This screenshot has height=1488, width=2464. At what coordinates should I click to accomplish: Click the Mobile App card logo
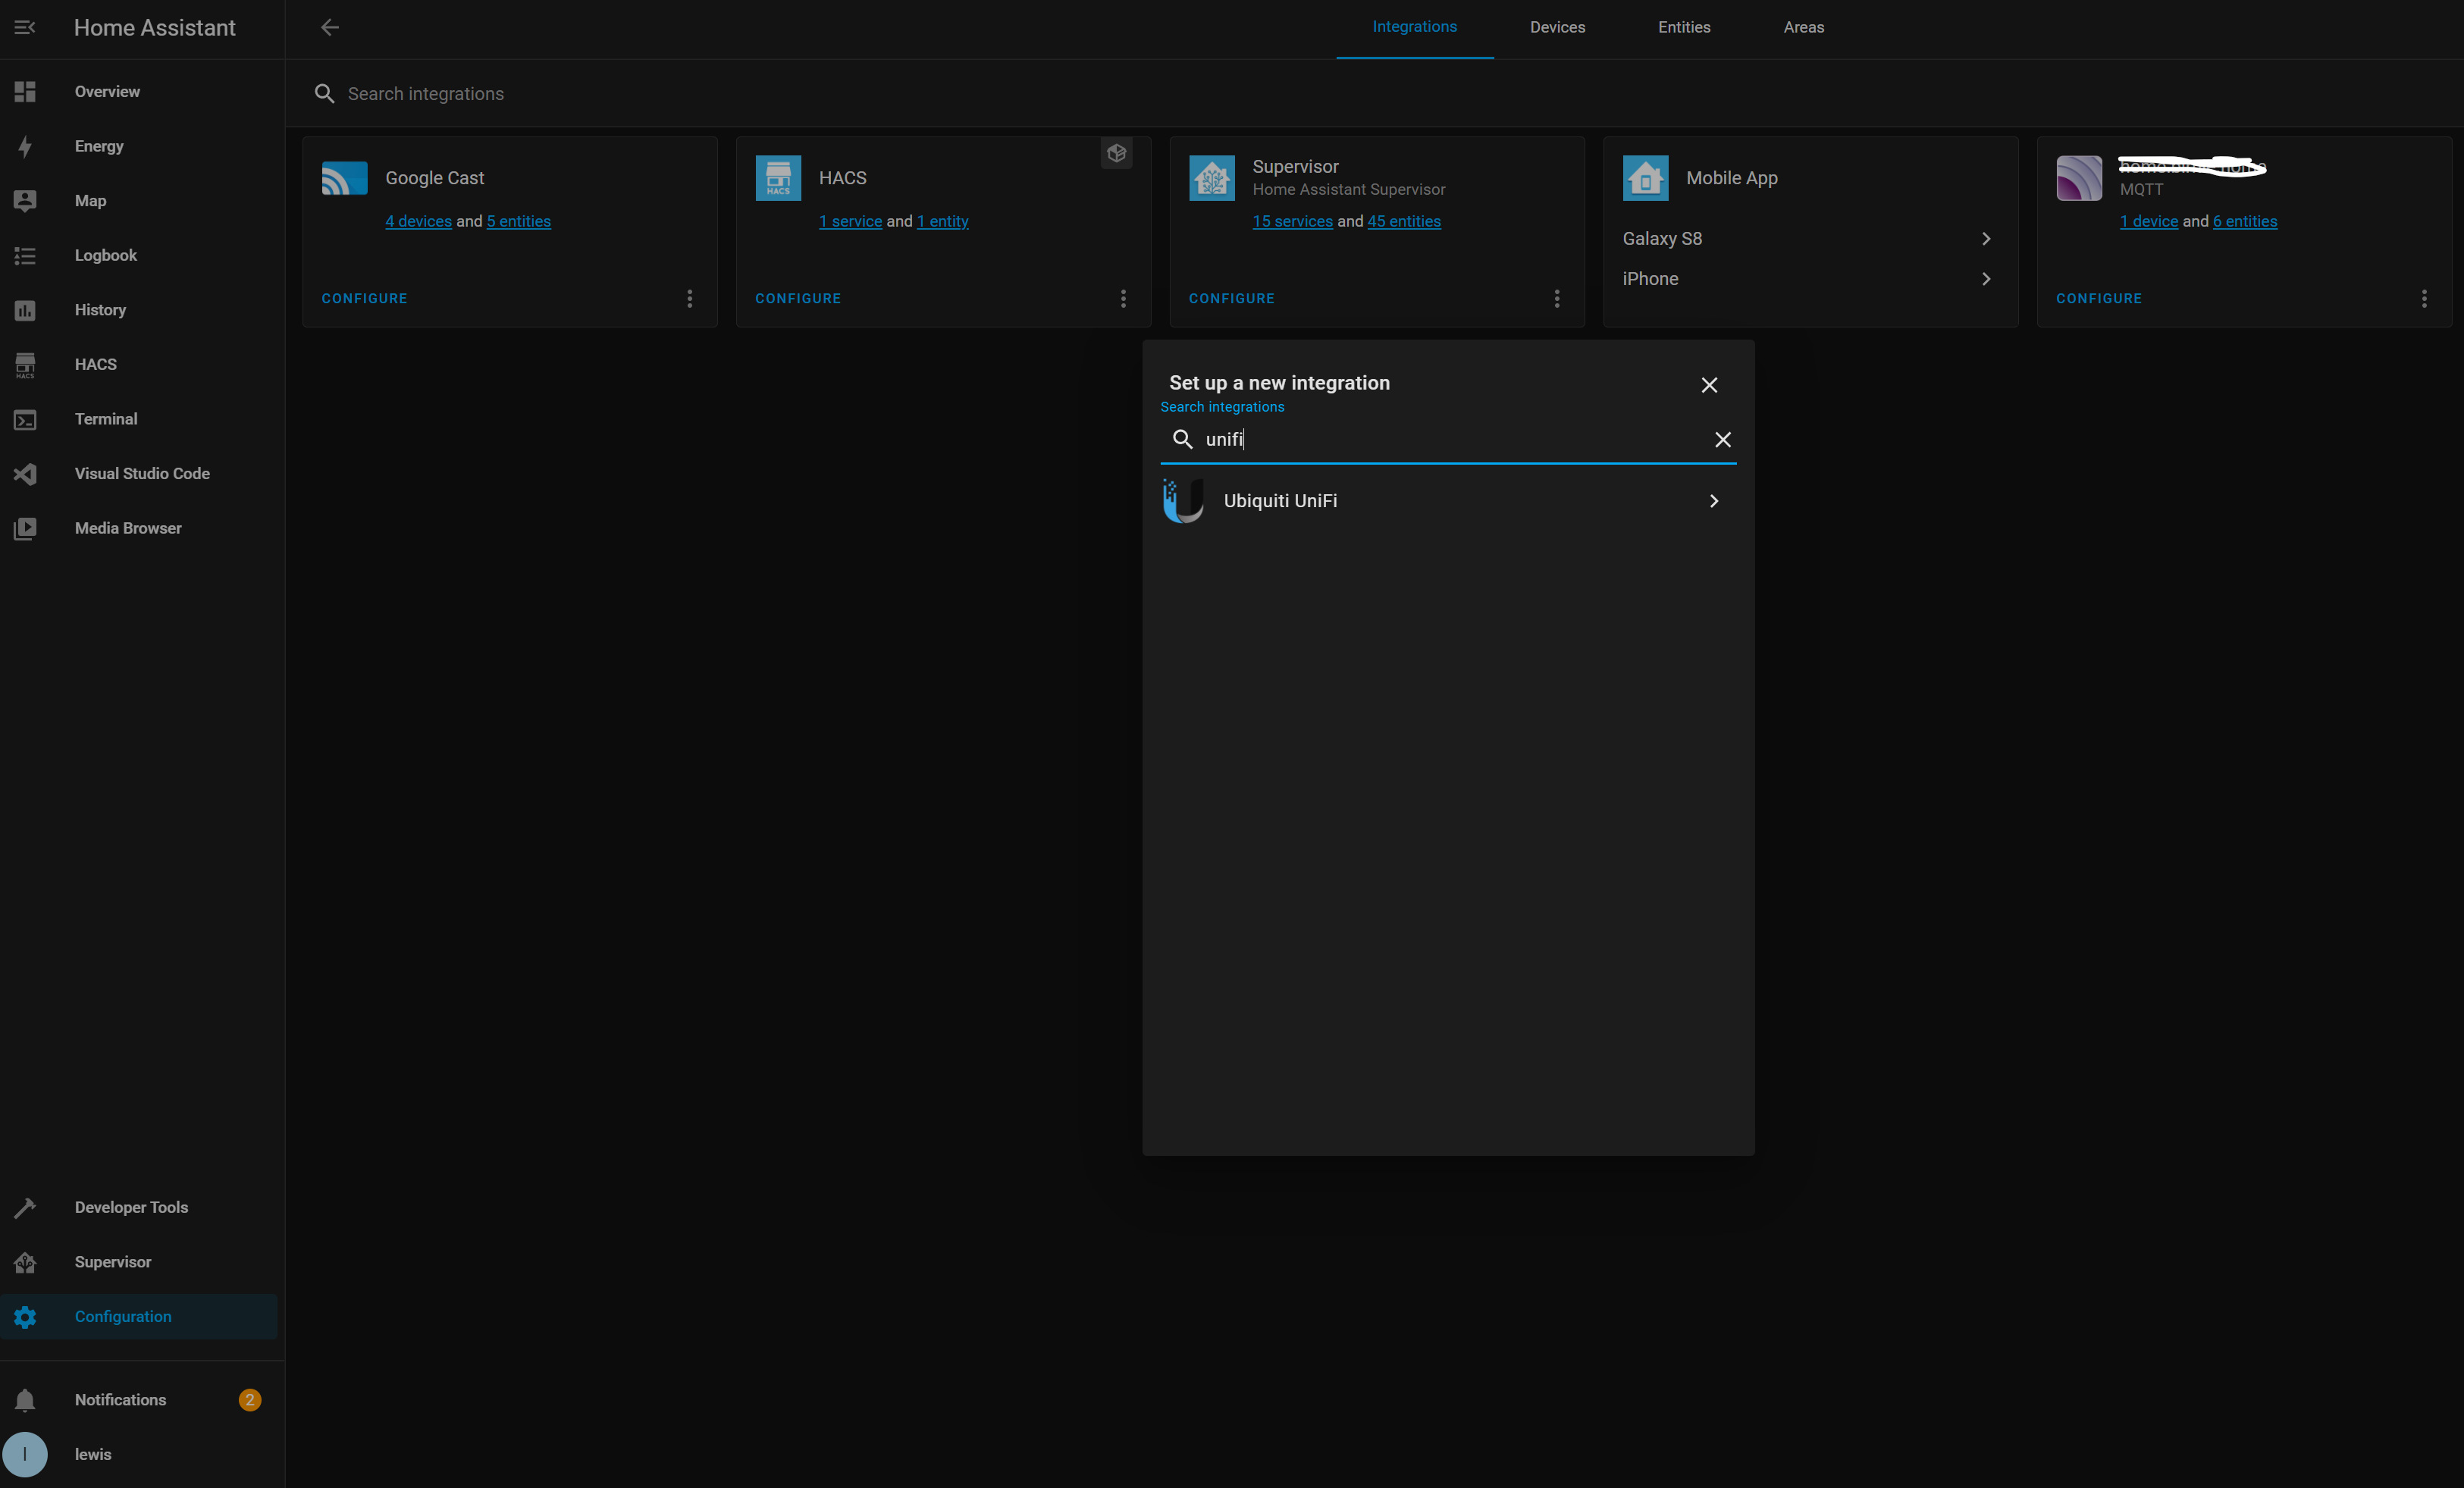(1646, 178)
